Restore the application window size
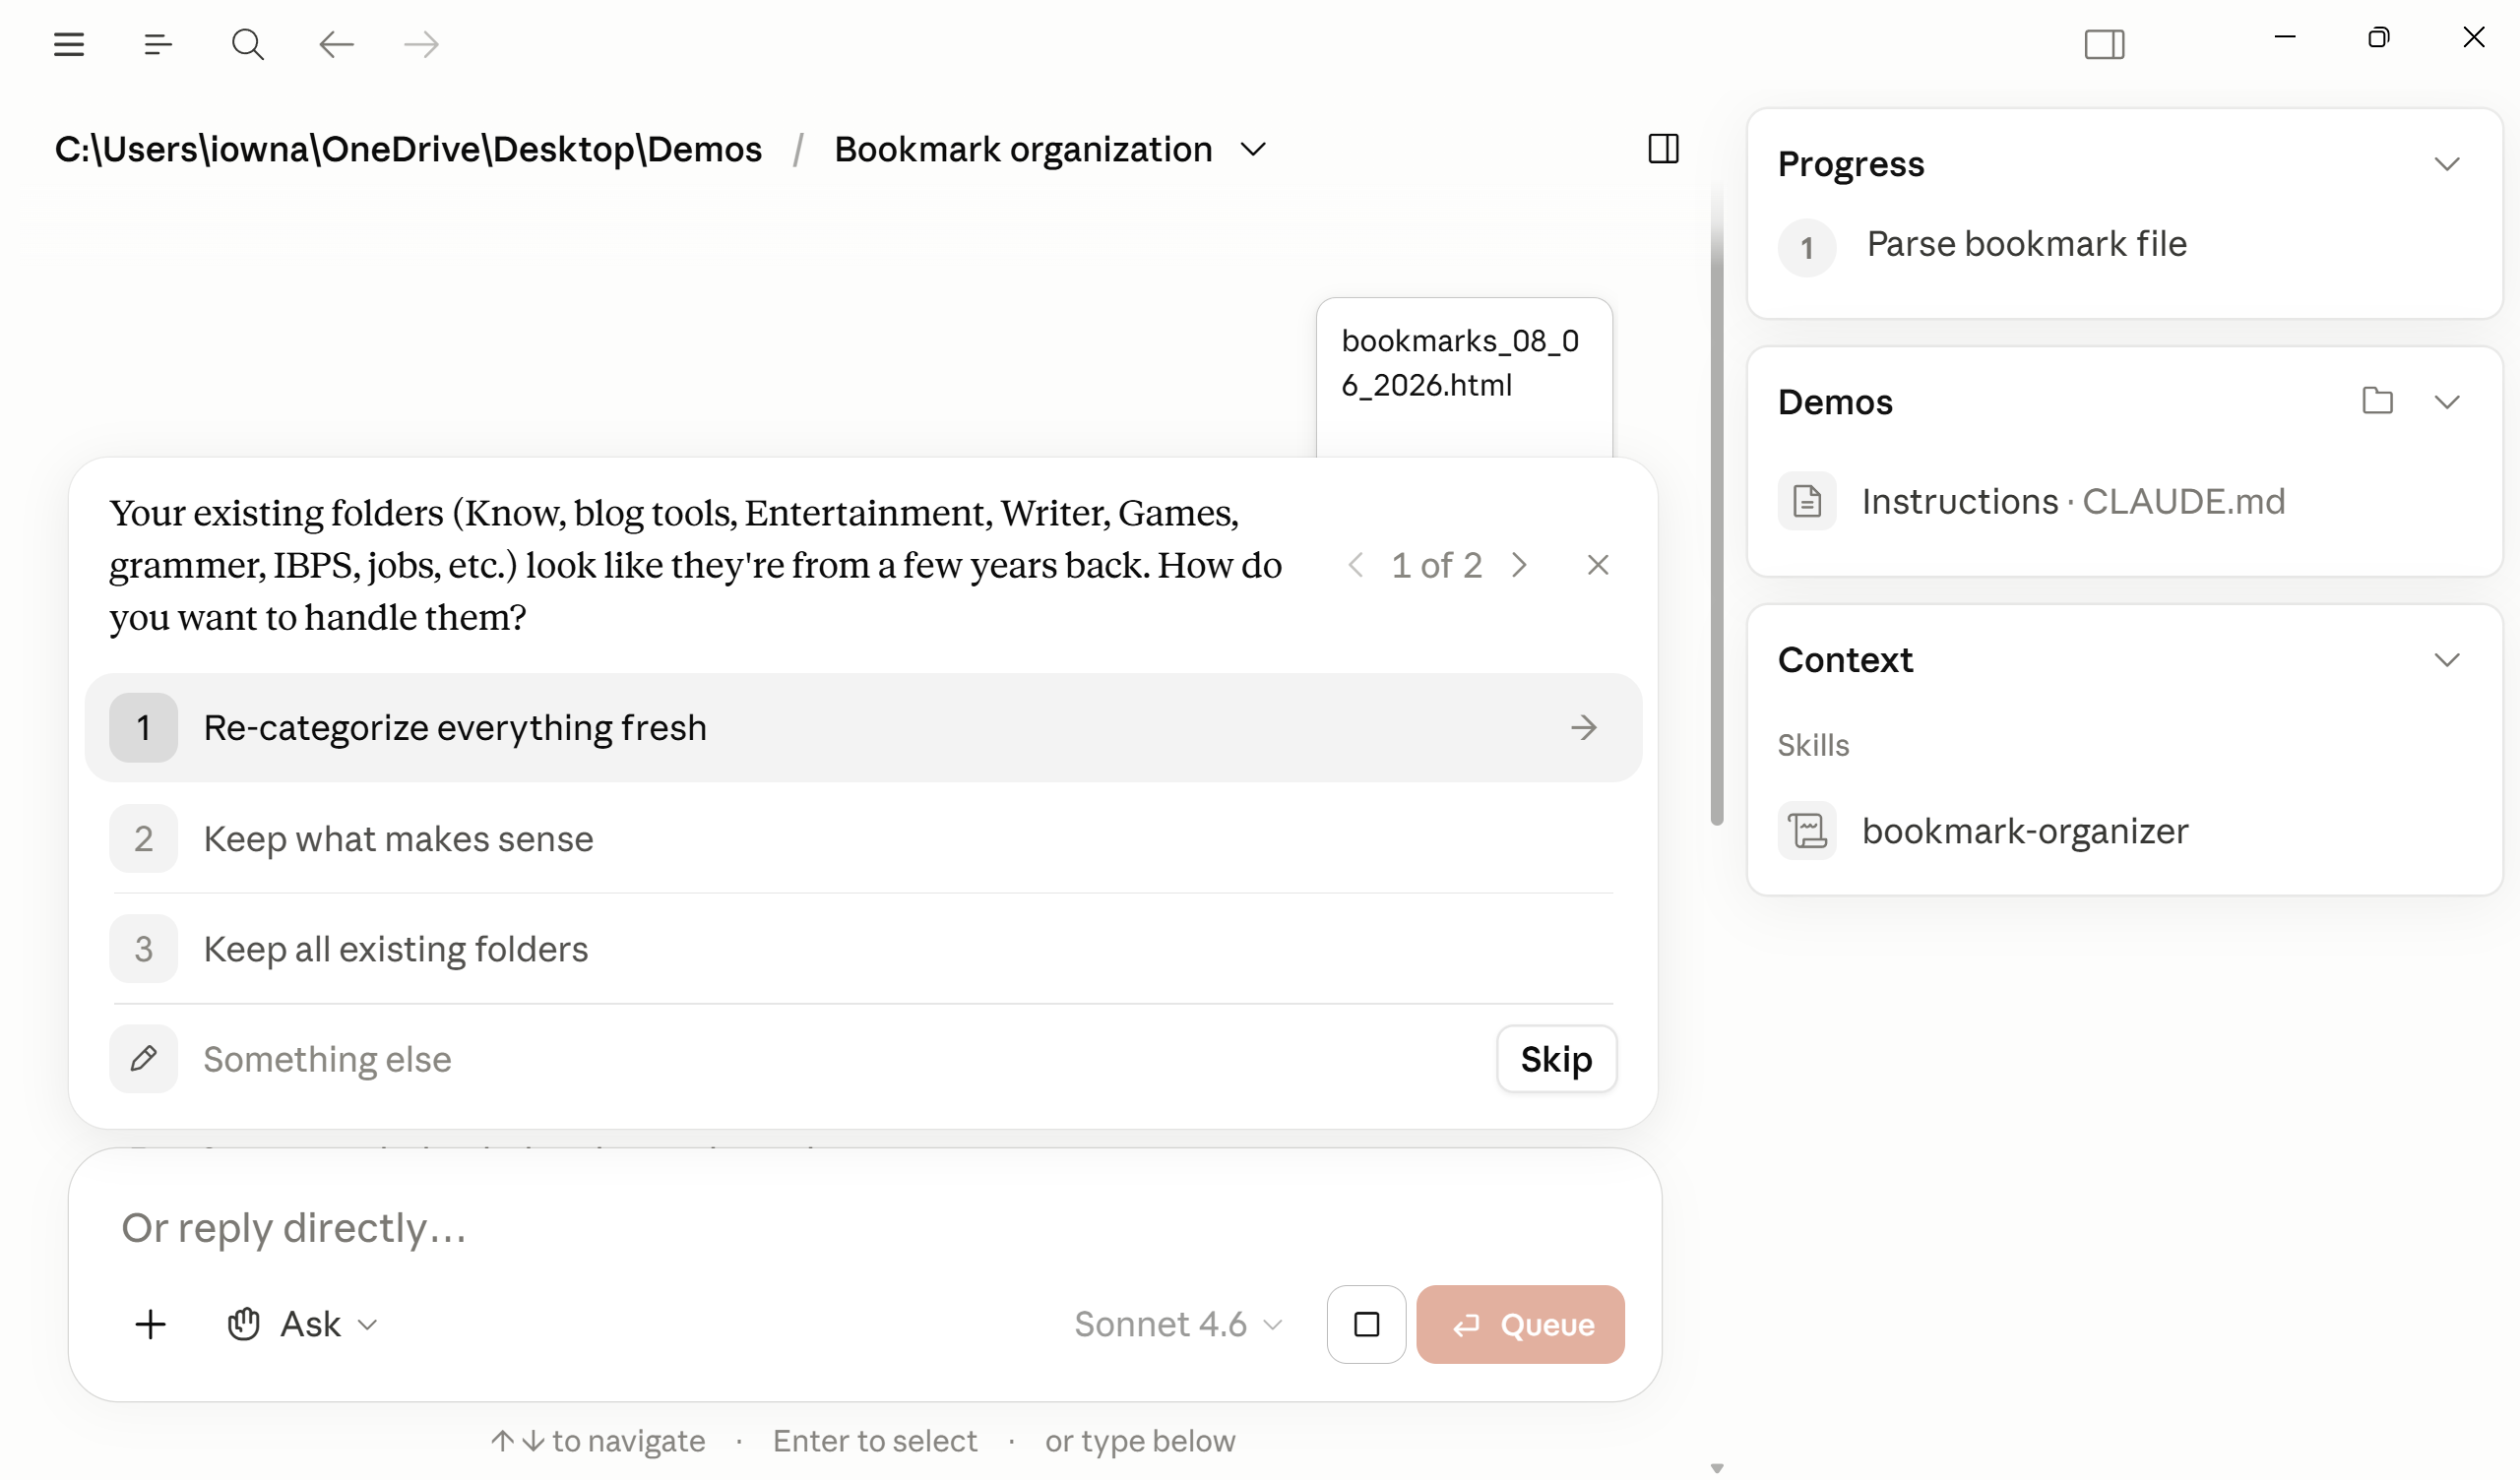The image size is (2520, 1480). coord(2378,38)
